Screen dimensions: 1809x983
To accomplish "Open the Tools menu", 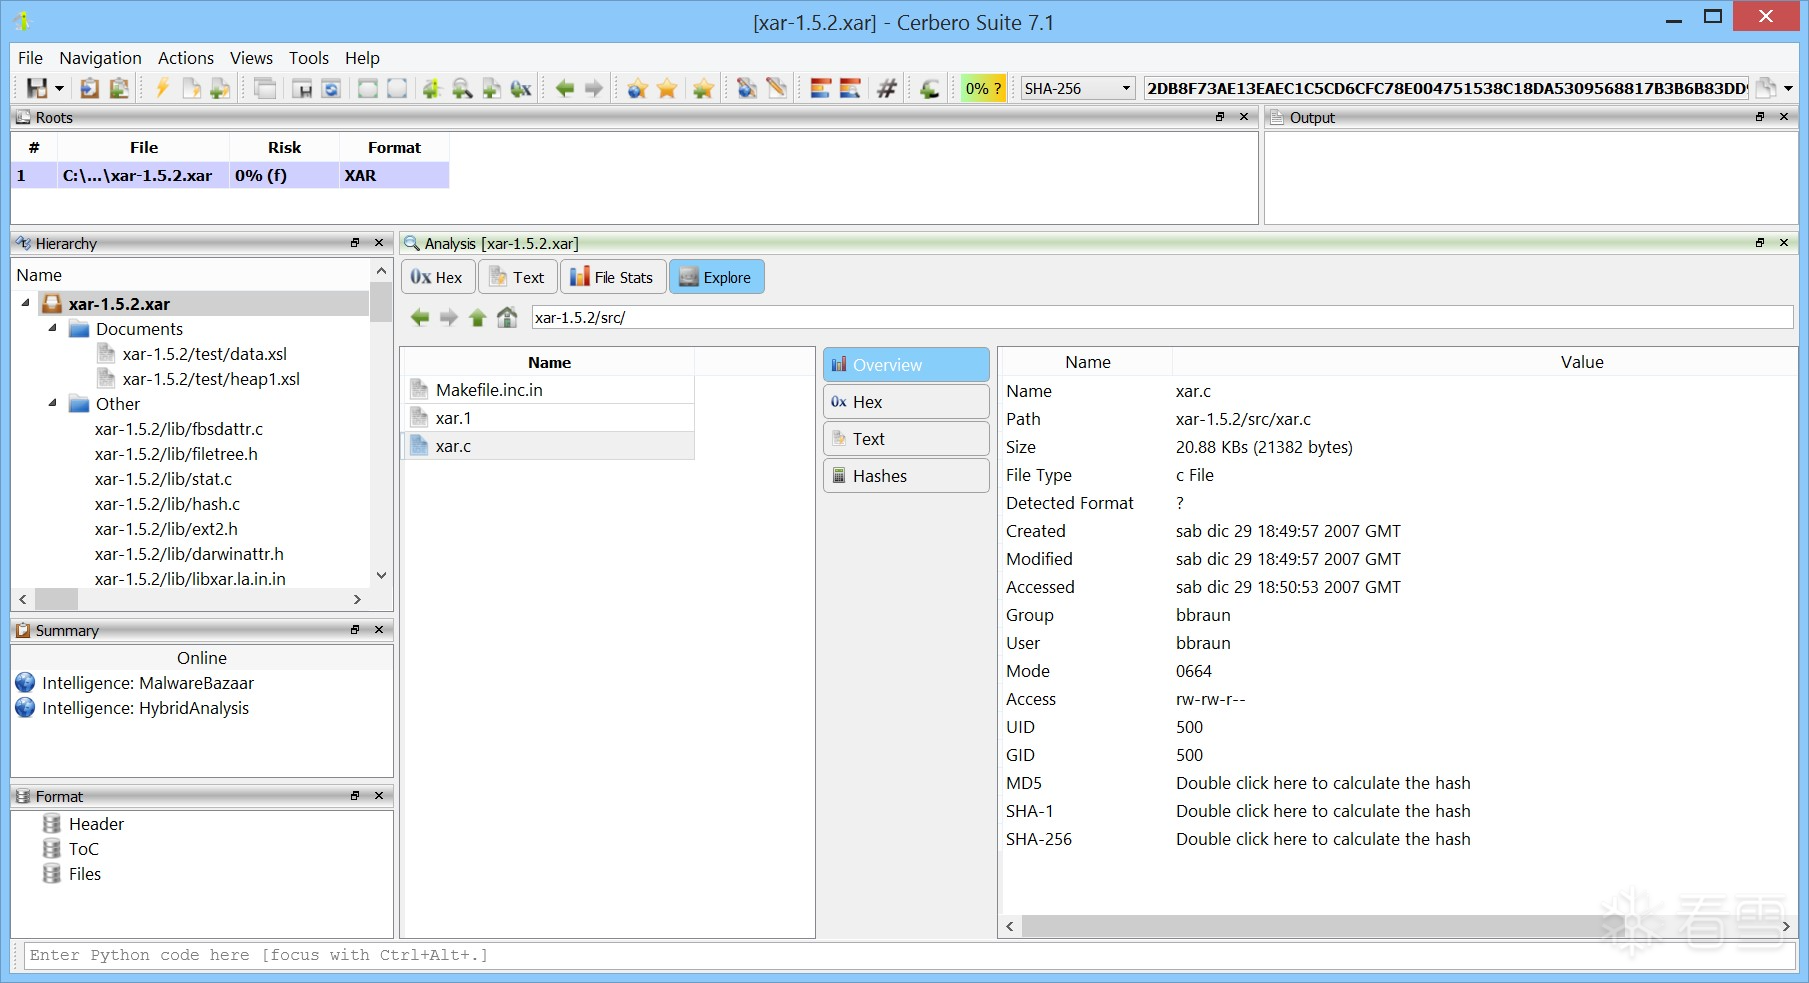I will (309, 58).
